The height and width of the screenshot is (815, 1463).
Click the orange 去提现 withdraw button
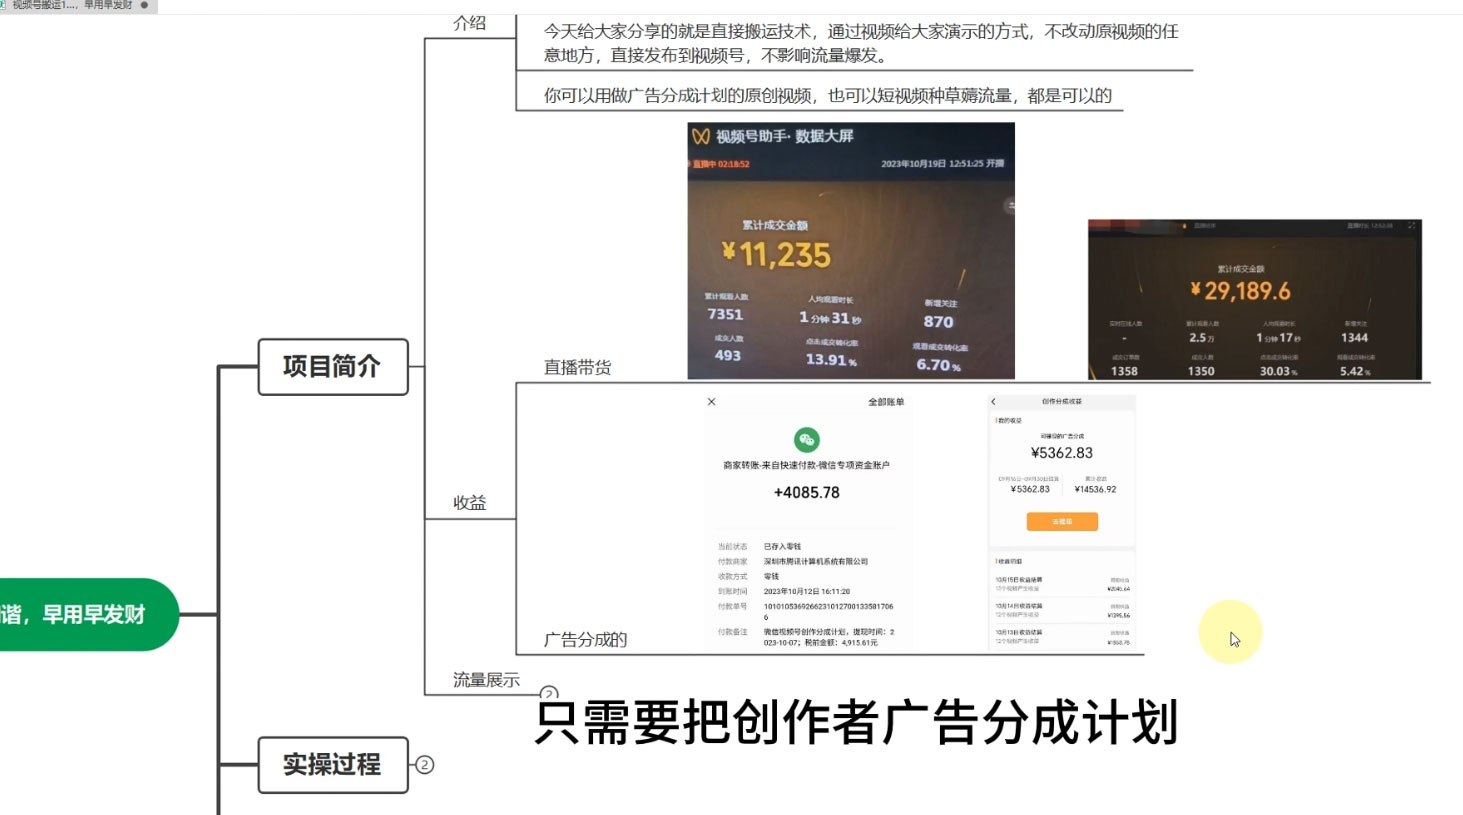tap(1062, 521)
